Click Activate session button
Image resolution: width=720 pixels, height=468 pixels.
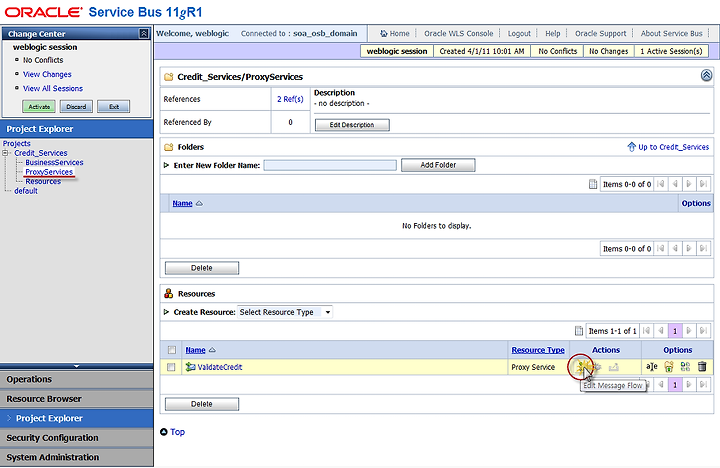39,107
